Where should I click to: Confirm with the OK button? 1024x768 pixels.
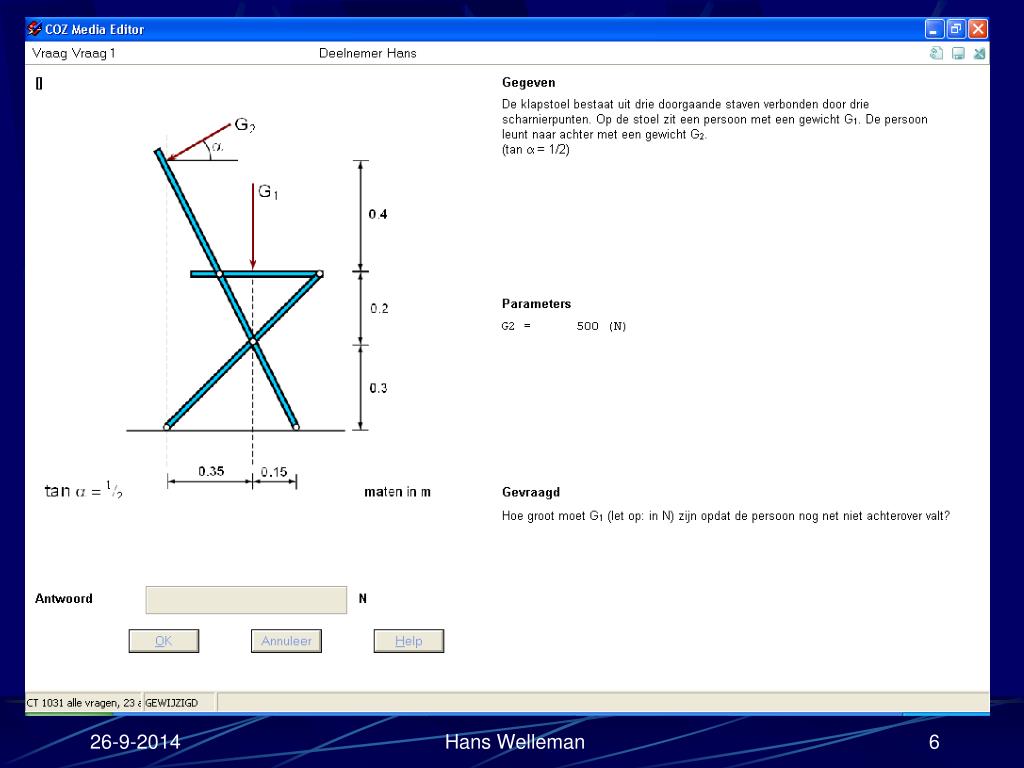pyautogui.click(x=164, y=641)
